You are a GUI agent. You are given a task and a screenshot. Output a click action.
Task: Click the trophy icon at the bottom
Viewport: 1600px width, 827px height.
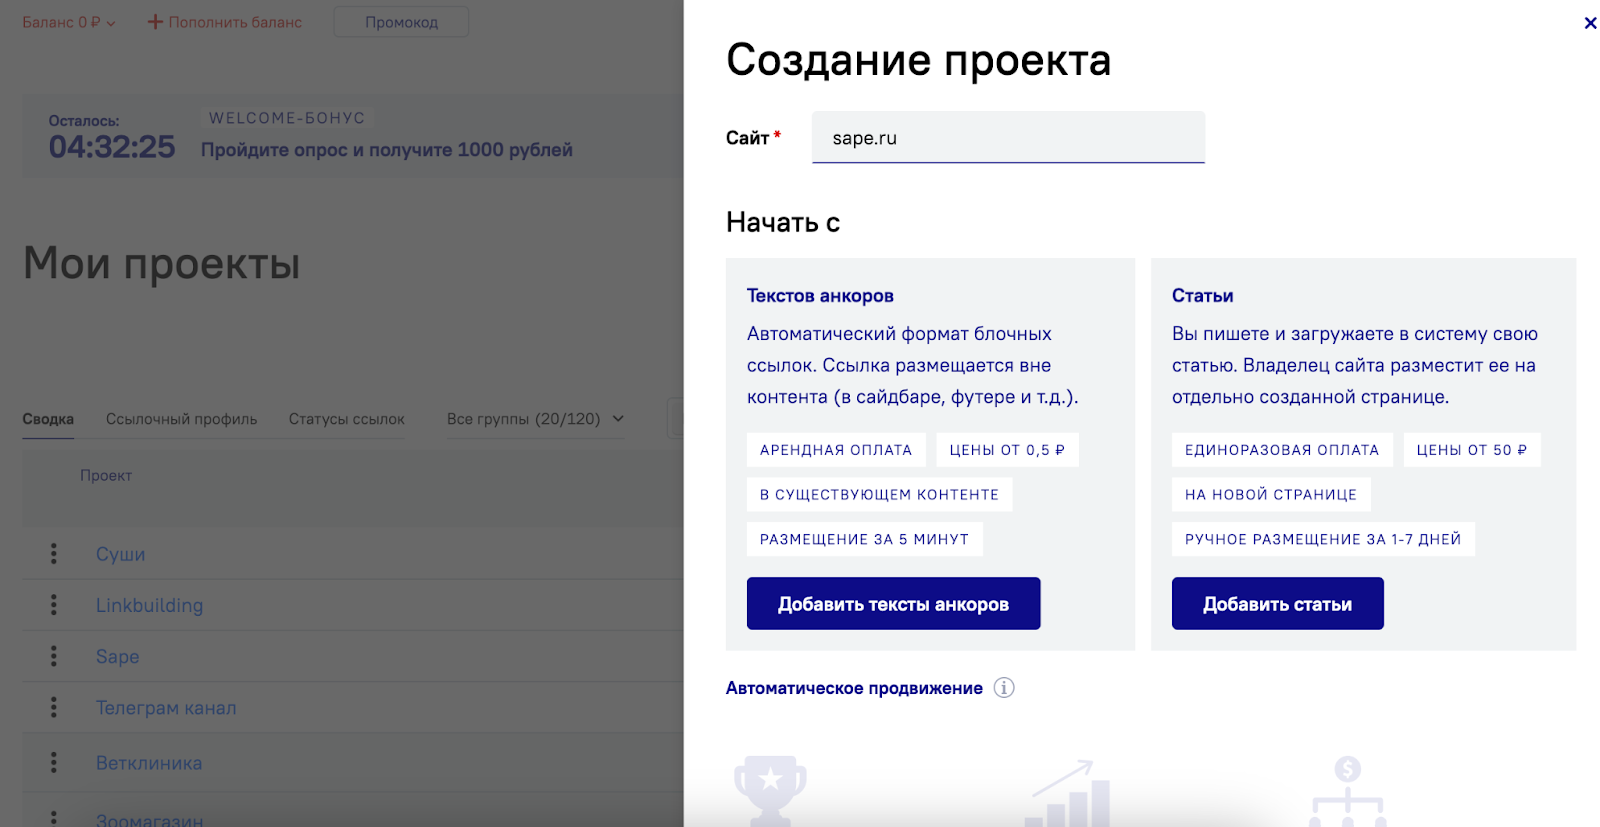click(x=770, y=790)
